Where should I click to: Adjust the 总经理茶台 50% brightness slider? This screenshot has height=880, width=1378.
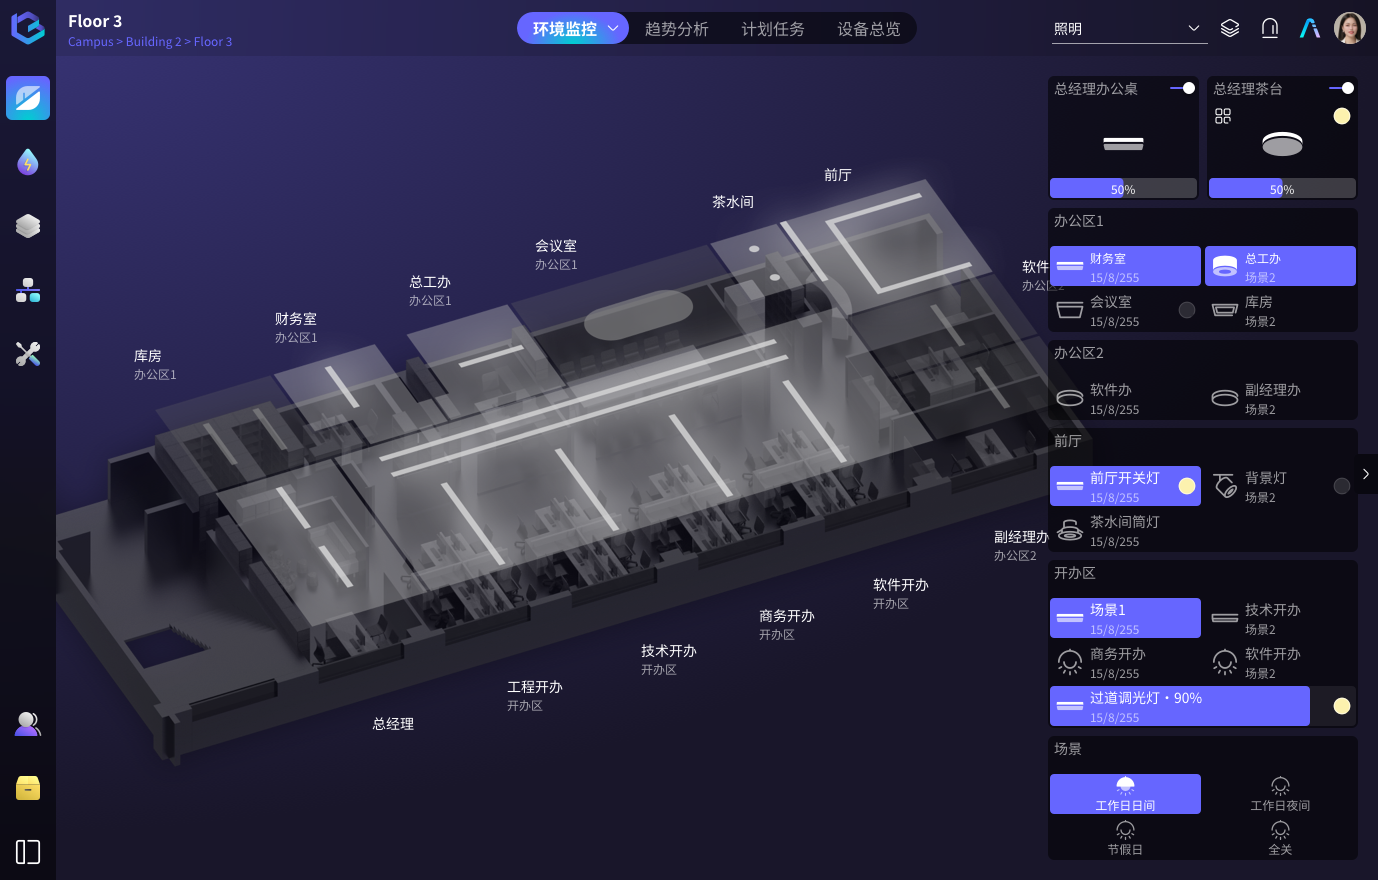click(1282, 188)
